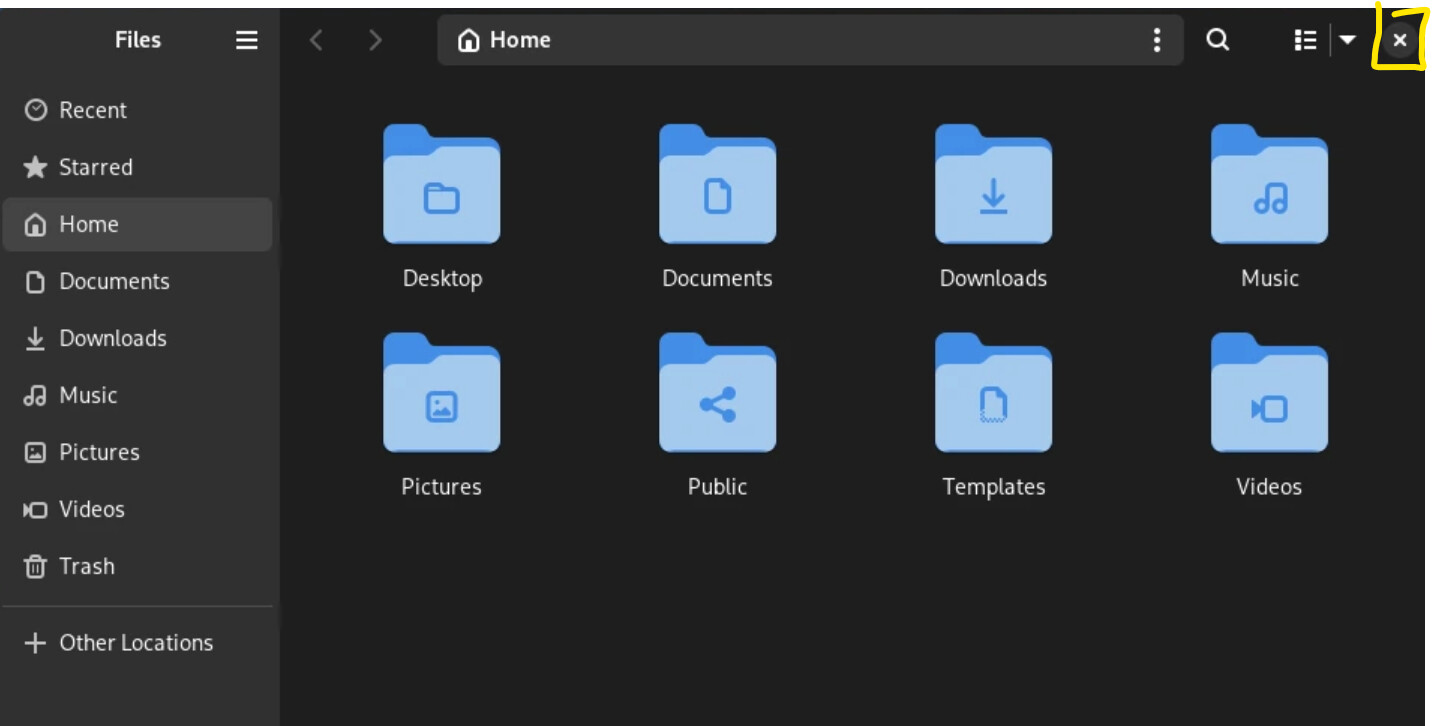
Task: Open Other Locations in sidebar
Action: [135, 643]
